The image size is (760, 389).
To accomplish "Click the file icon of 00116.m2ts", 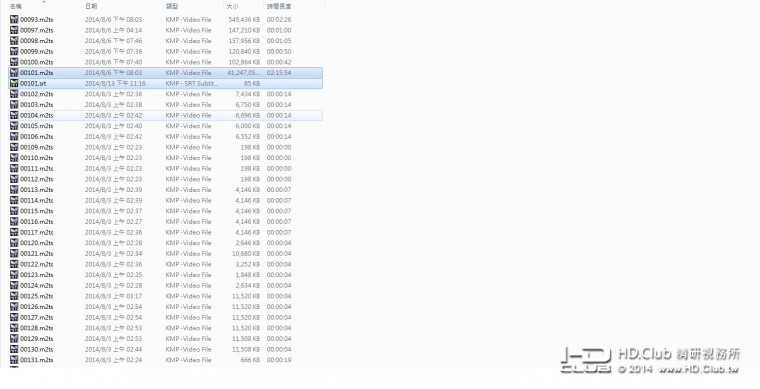I will (x=14, y=222).
